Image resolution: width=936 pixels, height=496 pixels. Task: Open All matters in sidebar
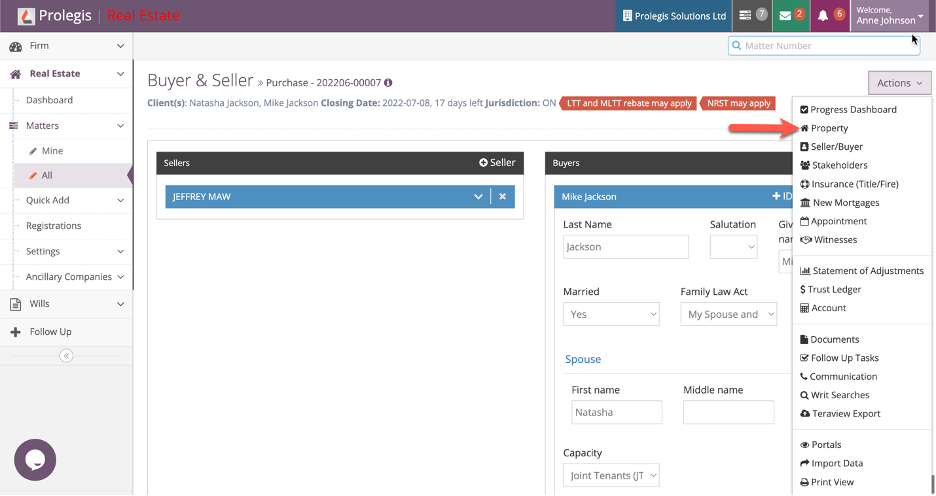(x=47, y=175)
